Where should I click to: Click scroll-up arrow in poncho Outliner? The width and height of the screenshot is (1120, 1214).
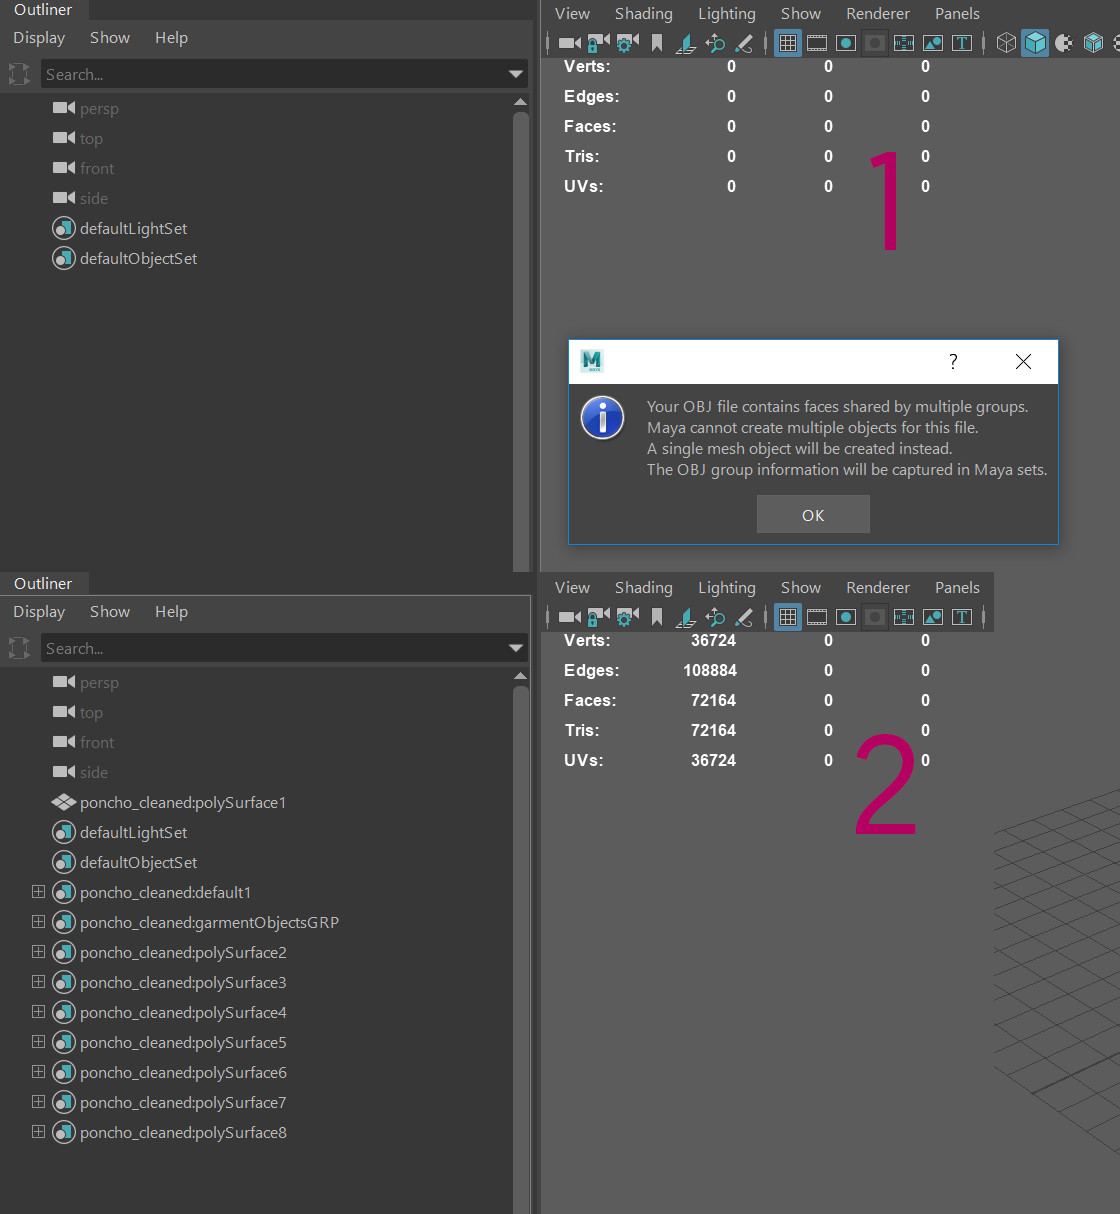click(520, 676)
